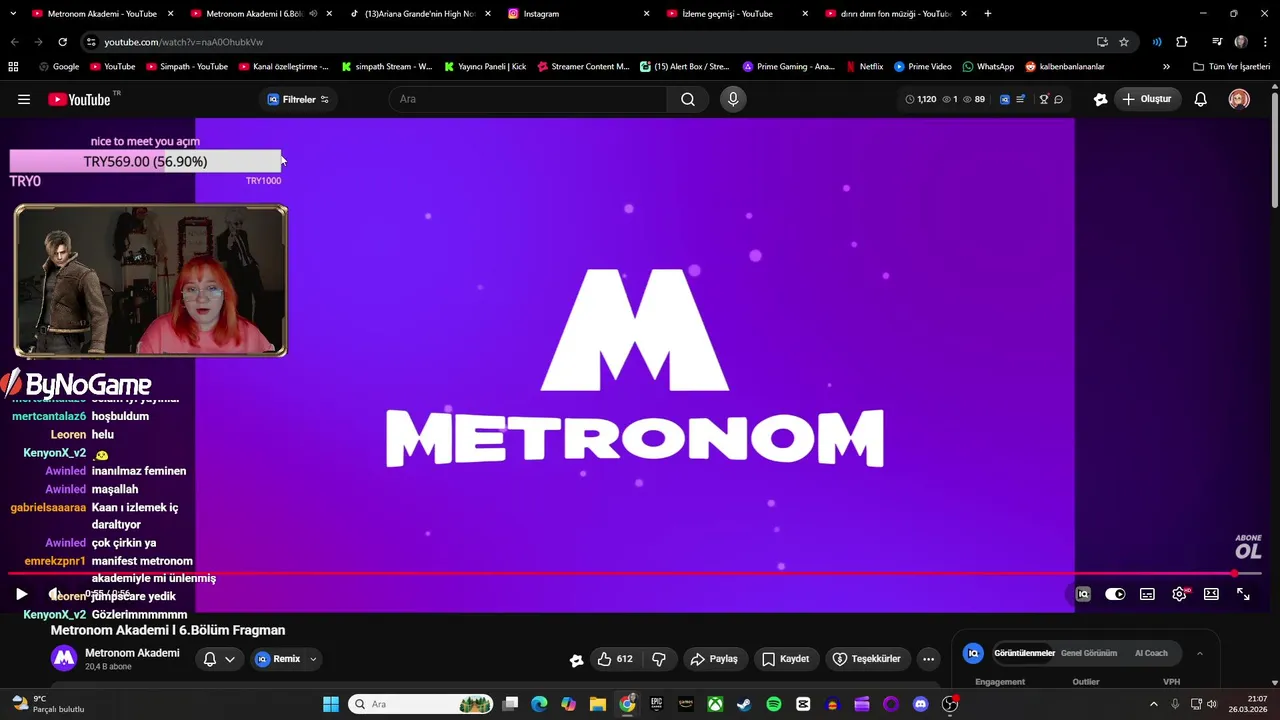Dislike the video with thumbs down
This screenshot has height=720, width=1280.
(659, 659)
